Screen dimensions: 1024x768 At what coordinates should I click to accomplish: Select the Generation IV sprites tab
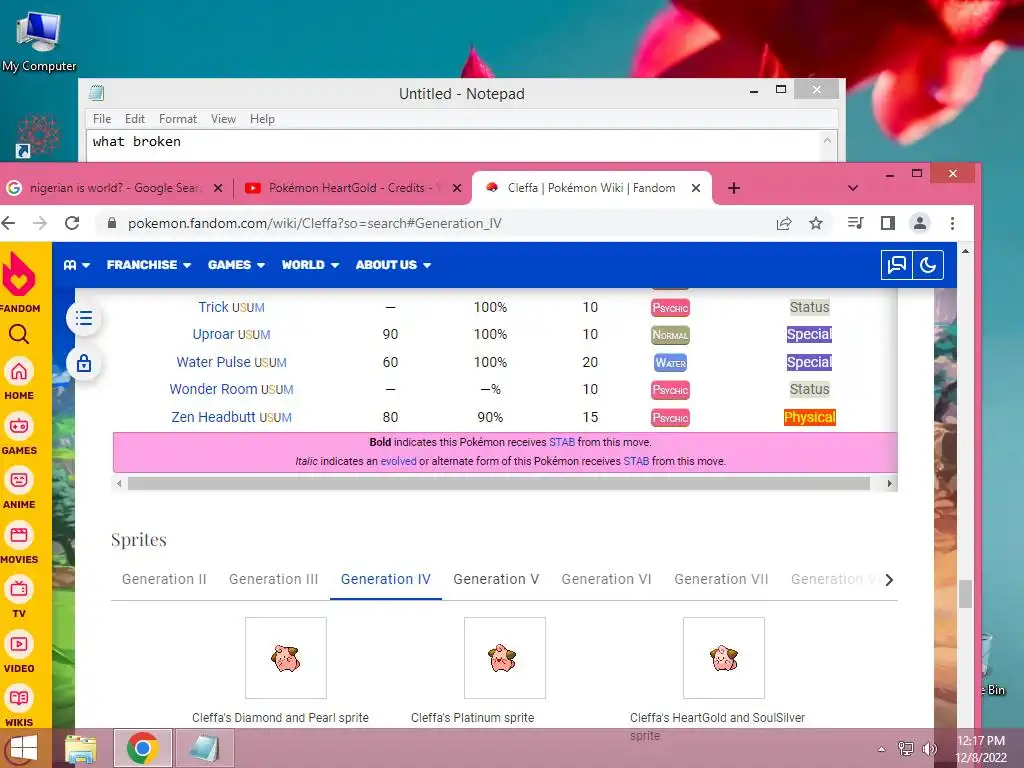(x=386, y=579)
